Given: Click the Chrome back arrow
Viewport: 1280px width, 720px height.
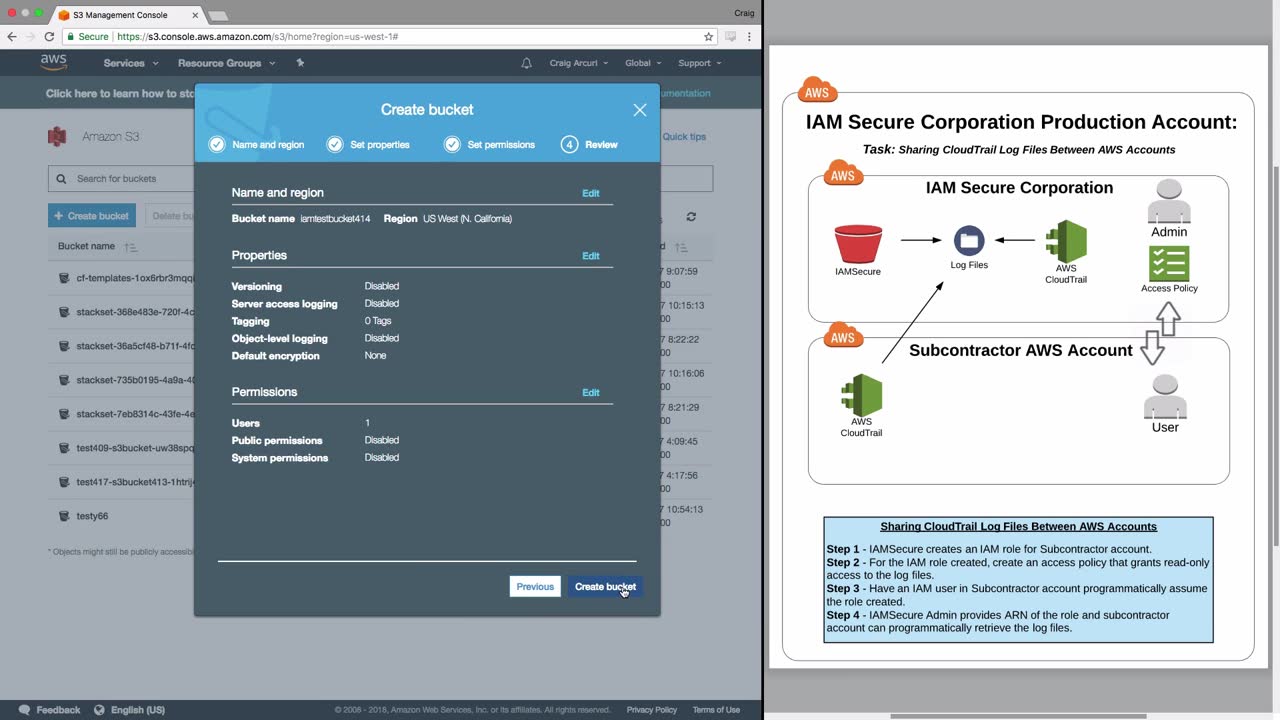Looking at the screenshot, I should [12, 36].
